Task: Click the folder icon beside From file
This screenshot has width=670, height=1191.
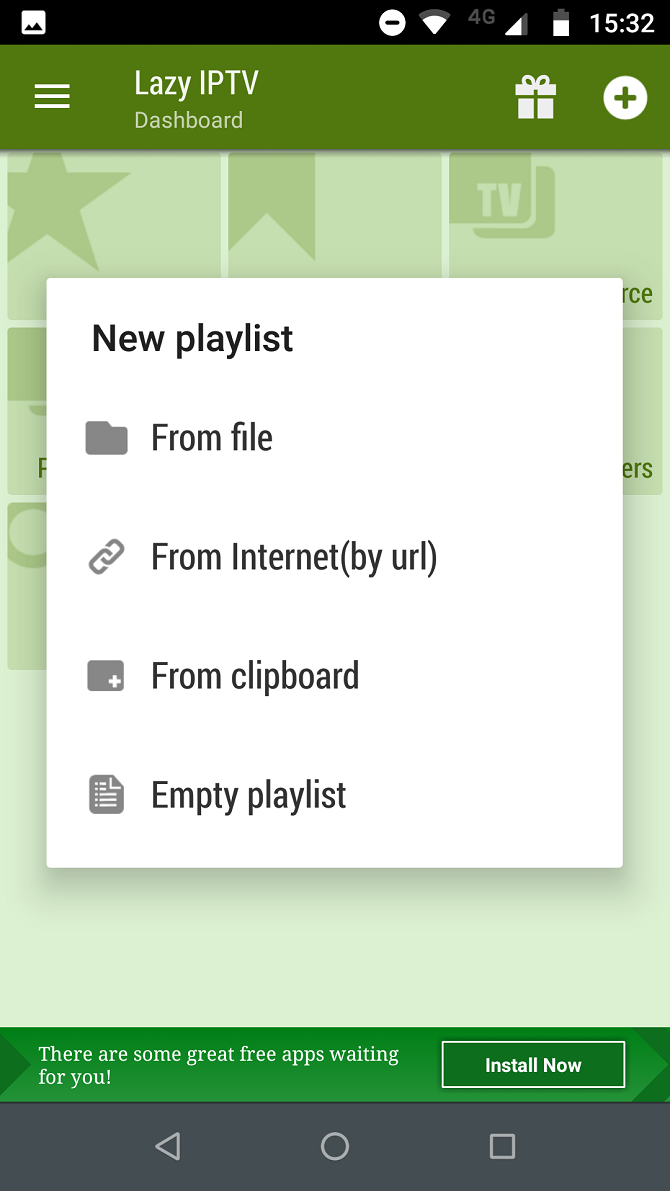Action: 106,438
